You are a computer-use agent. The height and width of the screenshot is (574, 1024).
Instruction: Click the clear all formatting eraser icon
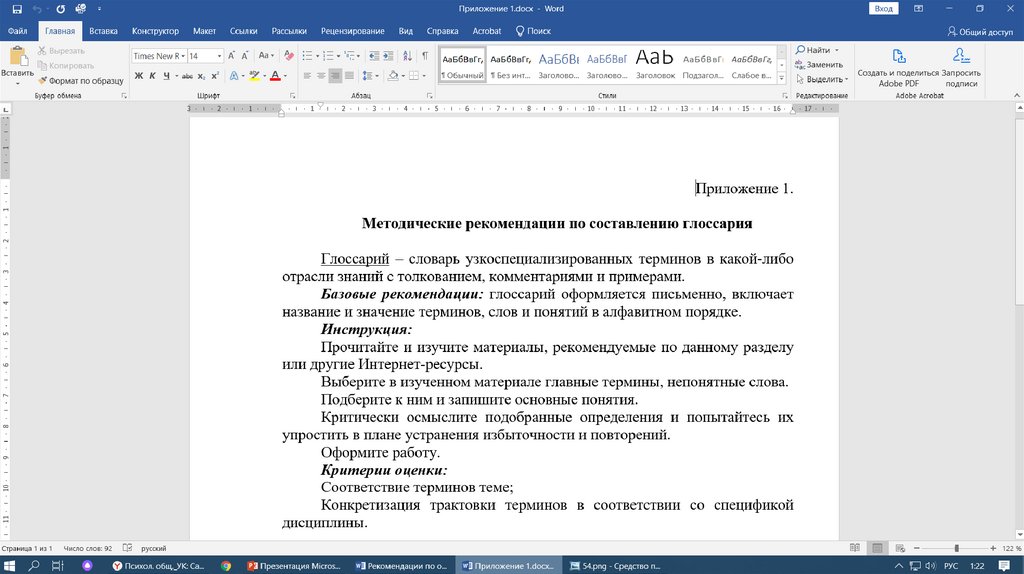289,56
